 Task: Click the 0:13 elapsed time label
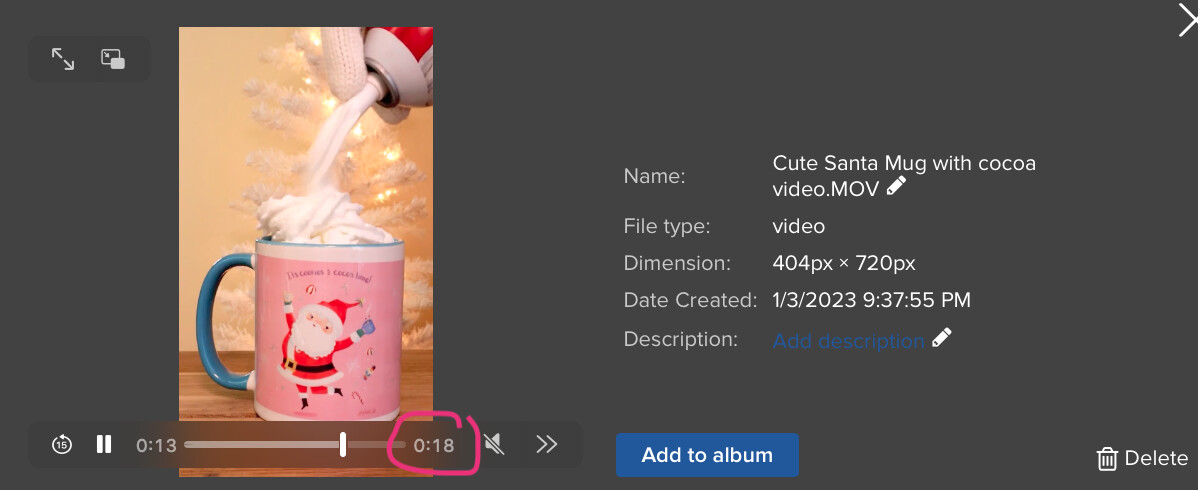[157, 445]
